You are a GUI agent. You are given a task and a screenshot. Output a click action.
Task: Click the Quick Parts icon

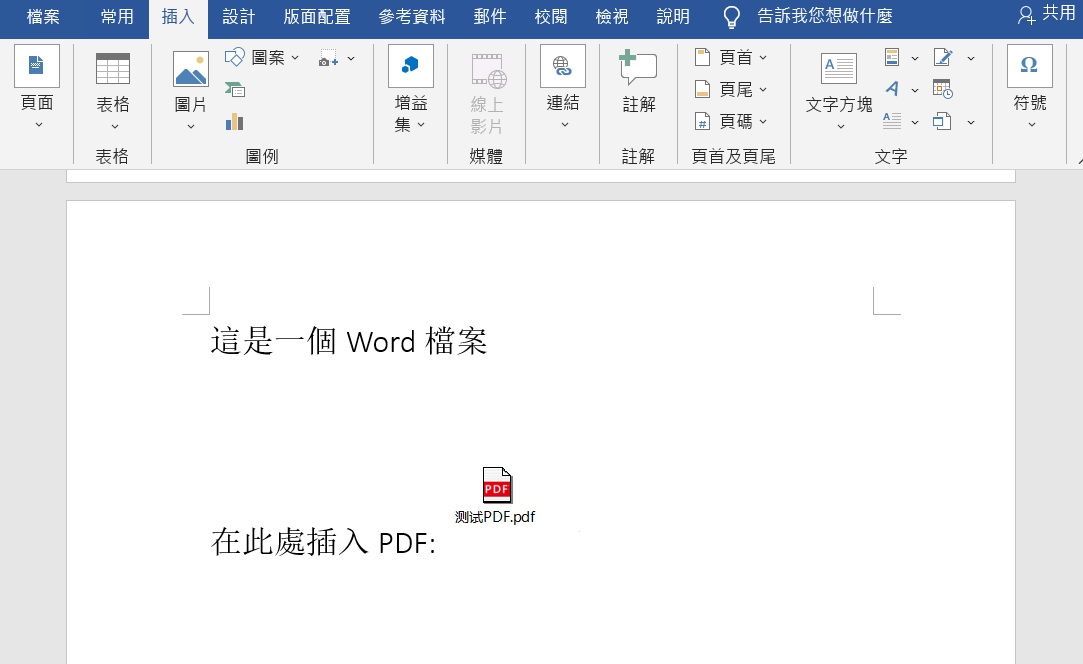click(892, 57)
